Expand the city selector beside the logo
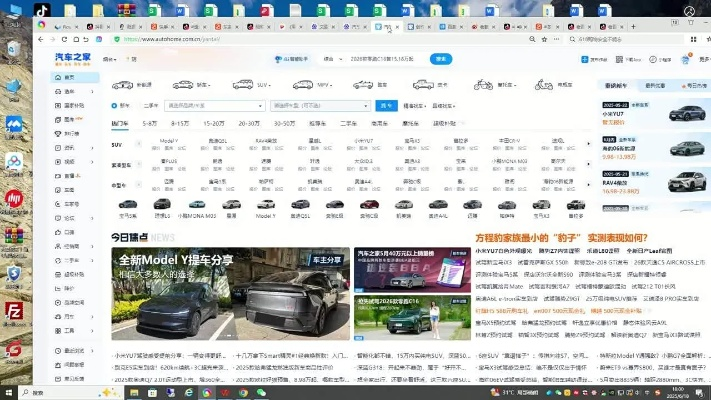The height and width of the screenshot is (400, 711). tap(111, 60)
